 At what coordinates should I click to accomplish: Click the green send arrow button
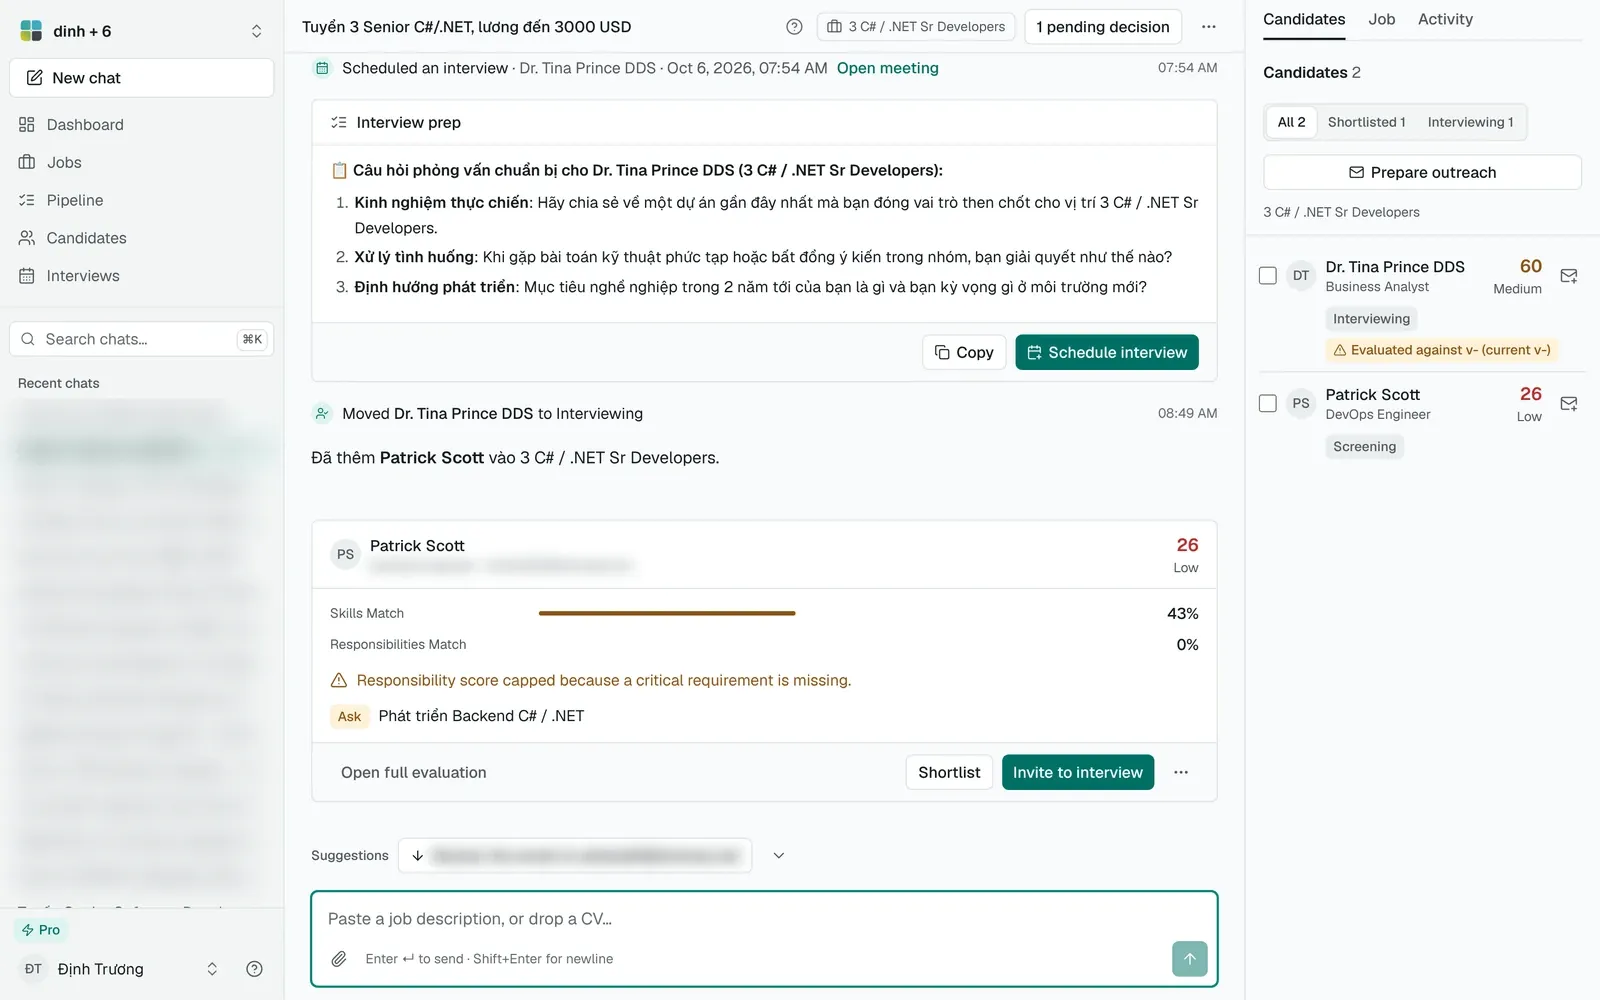(1189, 959)
